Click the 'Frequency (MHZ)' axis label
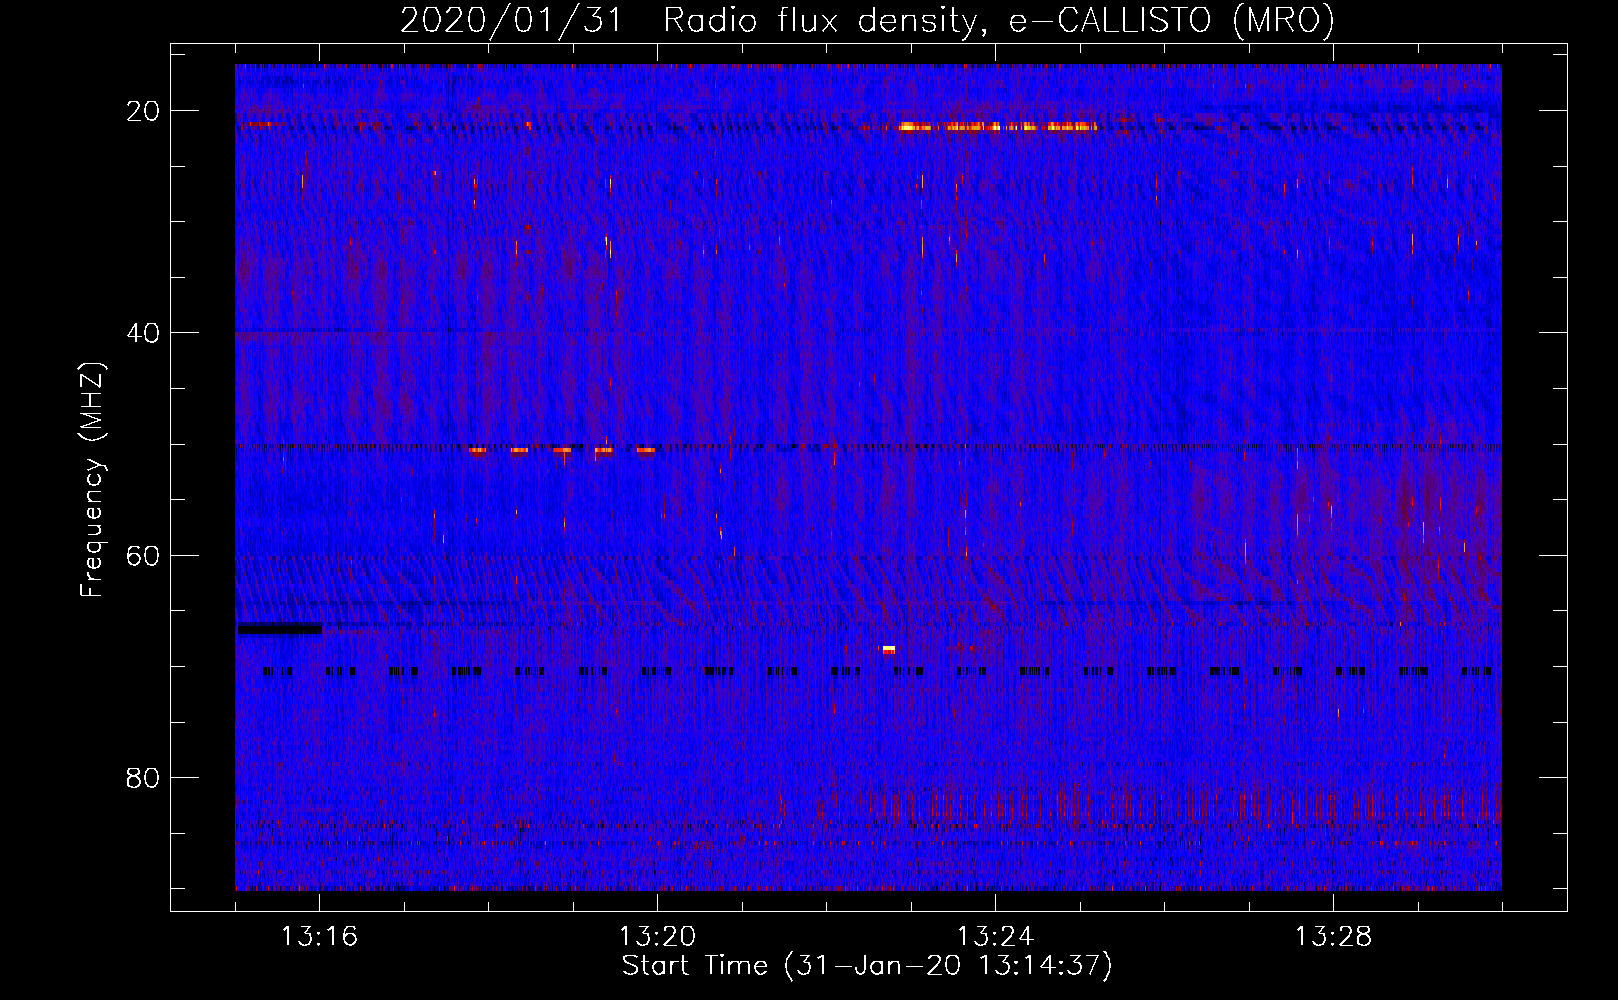 (92, 480)
